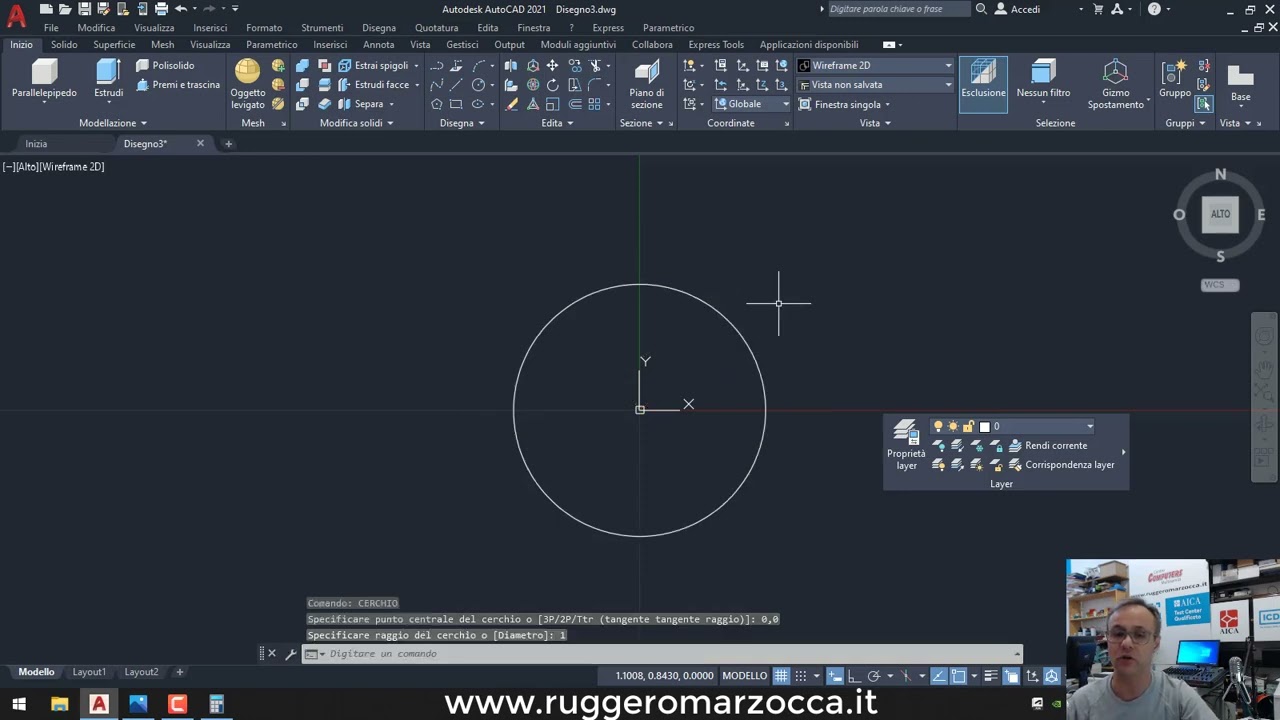Select the Parallelepipedo box tool
Image resolution: width=1280 pixels, height=720 pixels.
pos(44,79)
